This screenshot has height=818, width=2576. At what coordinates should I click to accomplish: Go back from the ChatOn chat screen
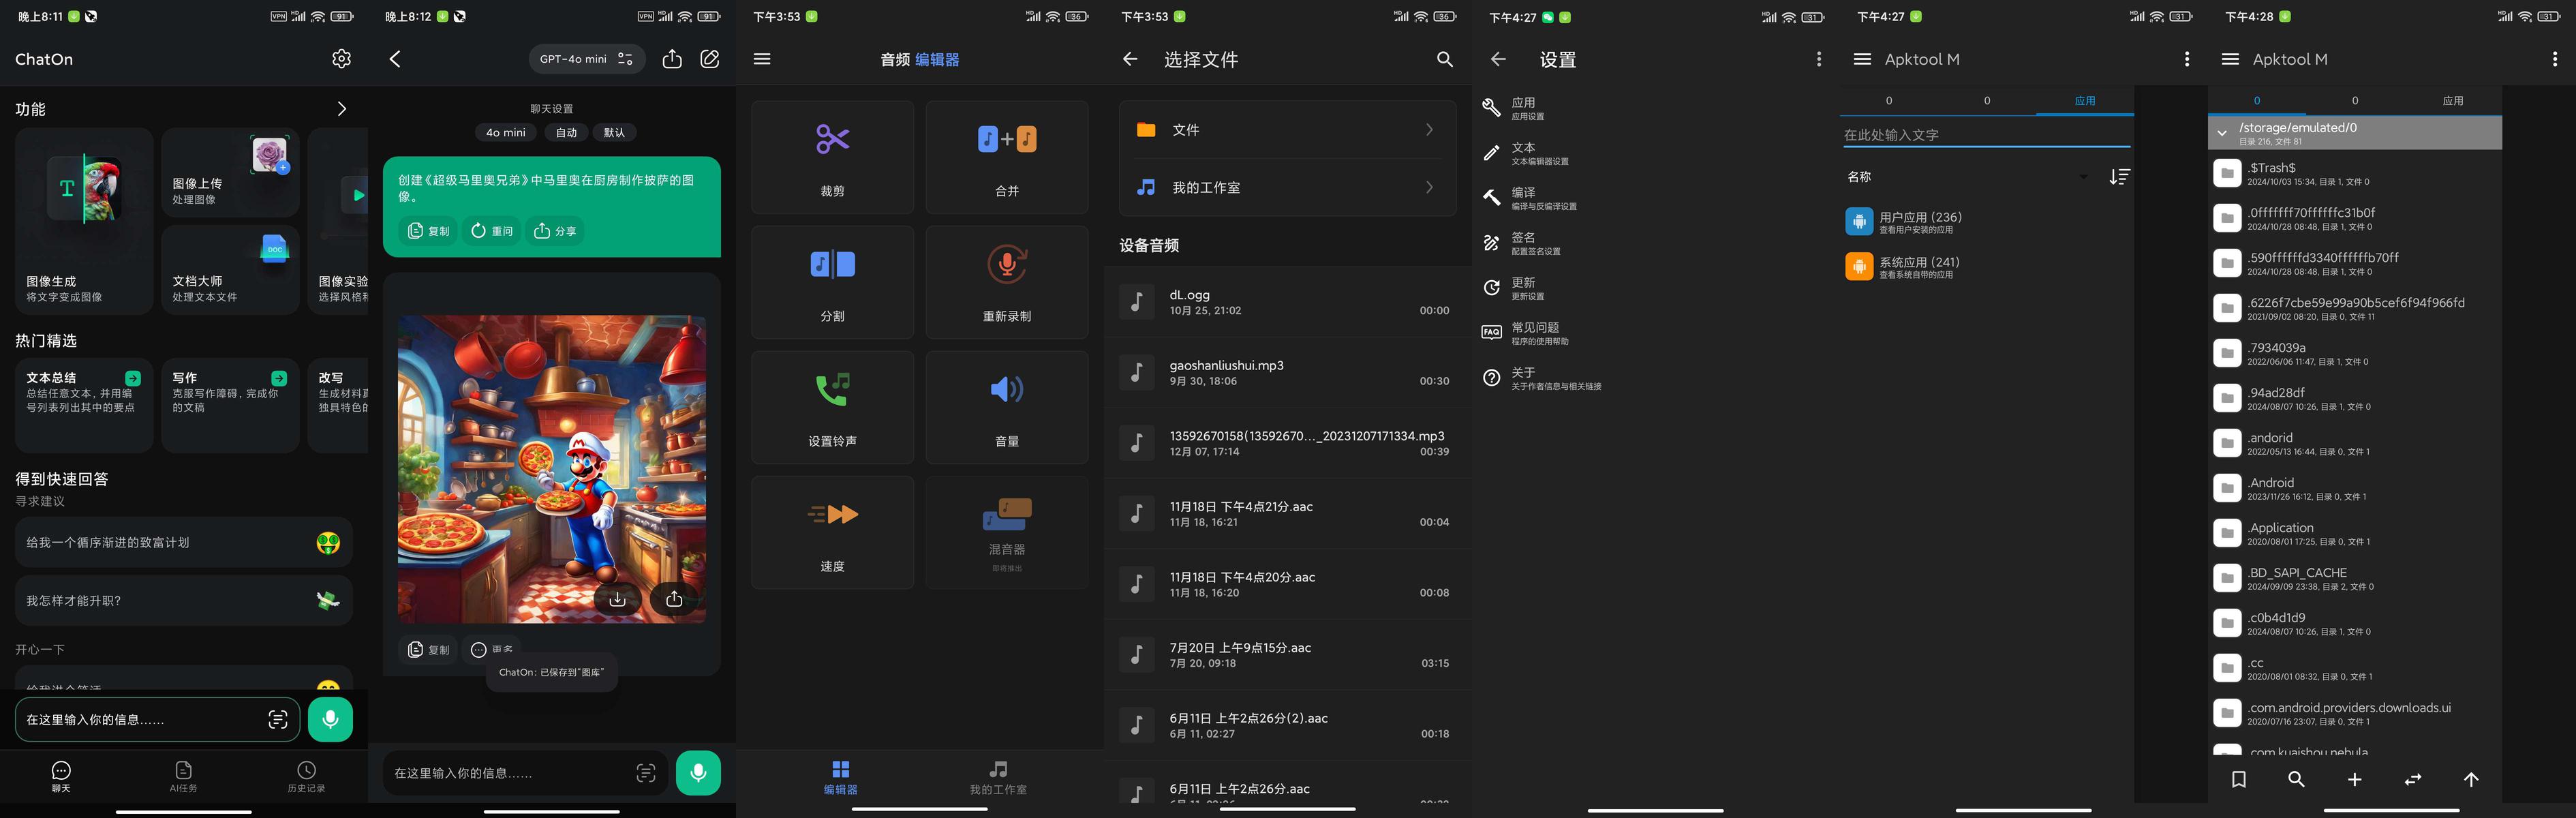395,59
